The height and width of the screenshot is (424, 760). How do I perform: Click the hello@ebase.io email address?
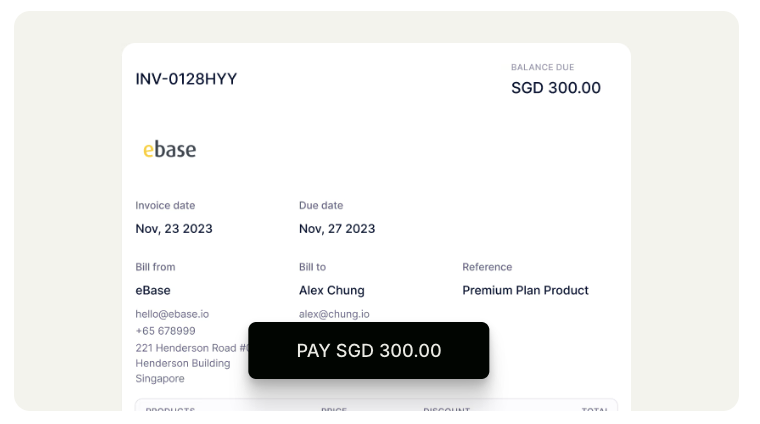pyautogui.click(x=172, y=314)
